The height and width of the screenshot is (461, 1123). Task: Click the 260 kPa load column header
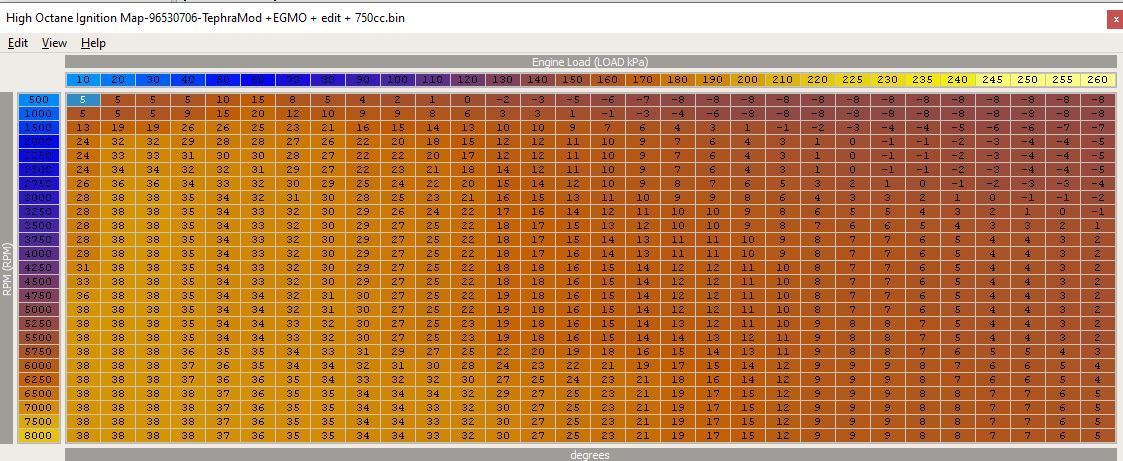click(x=1098, y=80)
